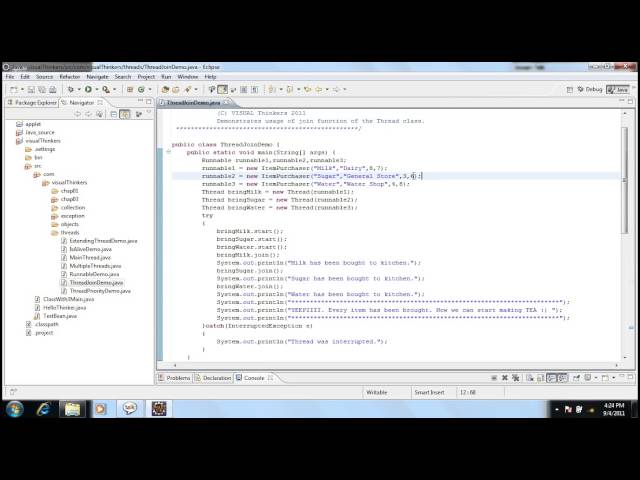640x480 pixels.
Task: Click the Open Type toolbar icon
Action: [x=165, y=89]
